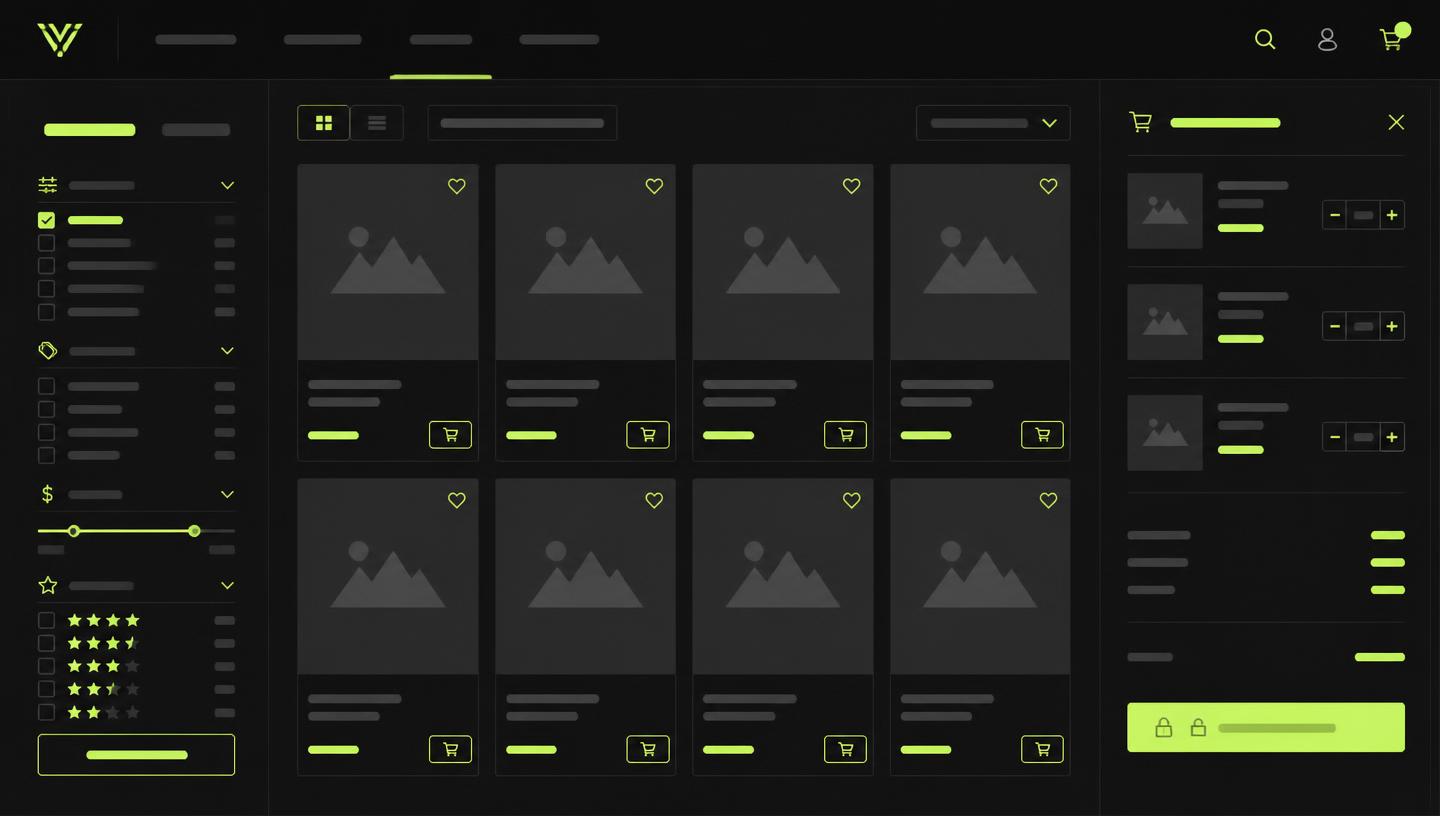Close the cart side panel
The height and width of the screenshot is (816, 1440).
1396,122
